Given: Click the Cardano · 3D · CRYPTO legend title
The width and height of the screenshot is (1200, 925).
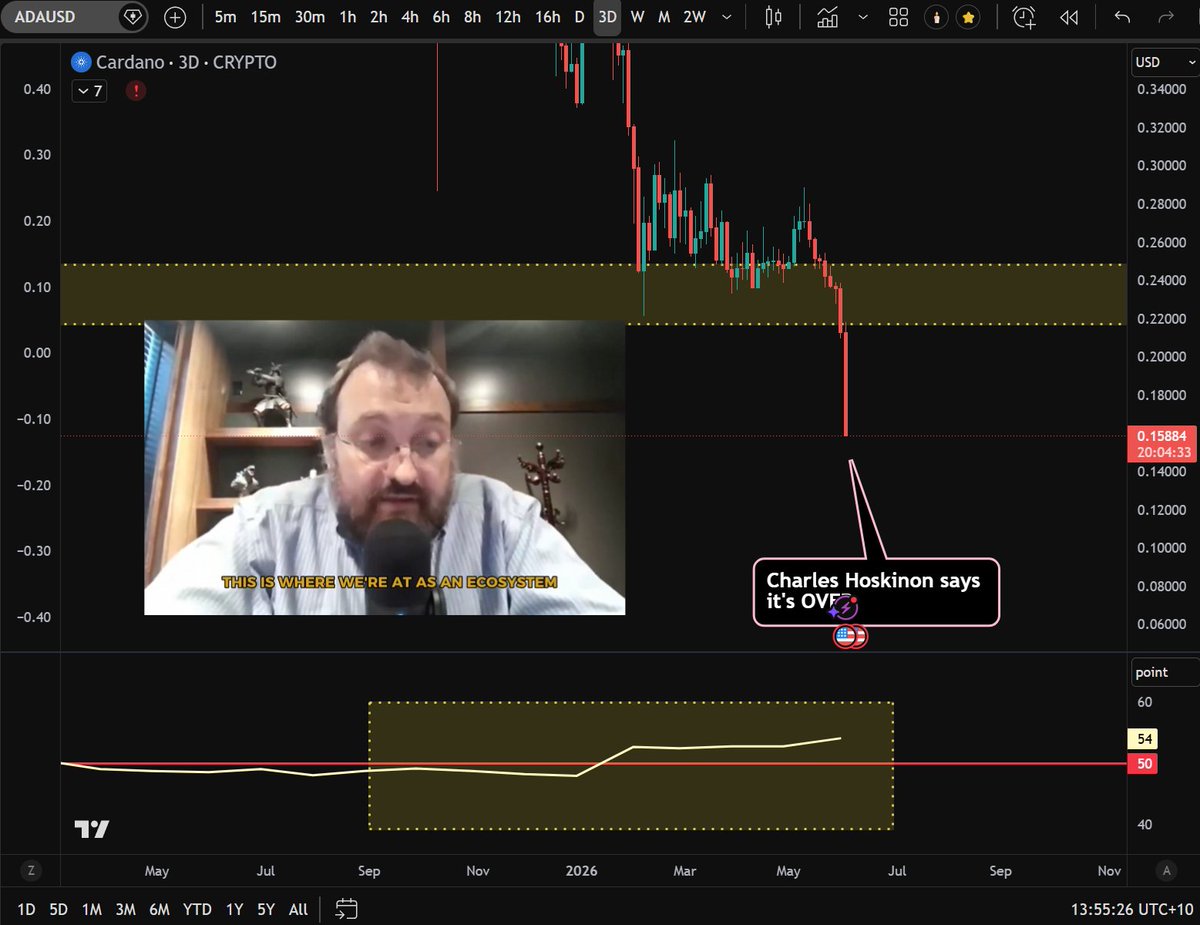Looking at the screenshot, I should point(186,62).
